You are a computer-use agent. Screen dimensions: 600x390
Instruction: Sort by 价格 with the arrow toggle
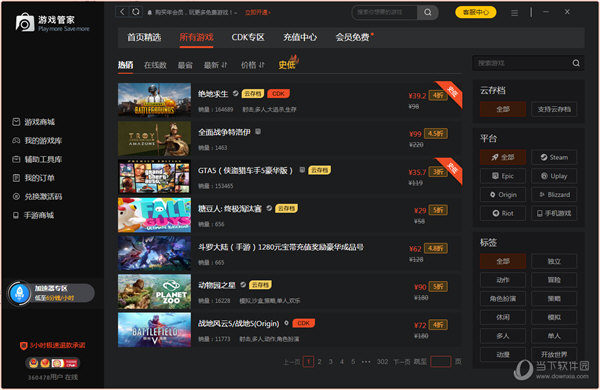(253, 65)
